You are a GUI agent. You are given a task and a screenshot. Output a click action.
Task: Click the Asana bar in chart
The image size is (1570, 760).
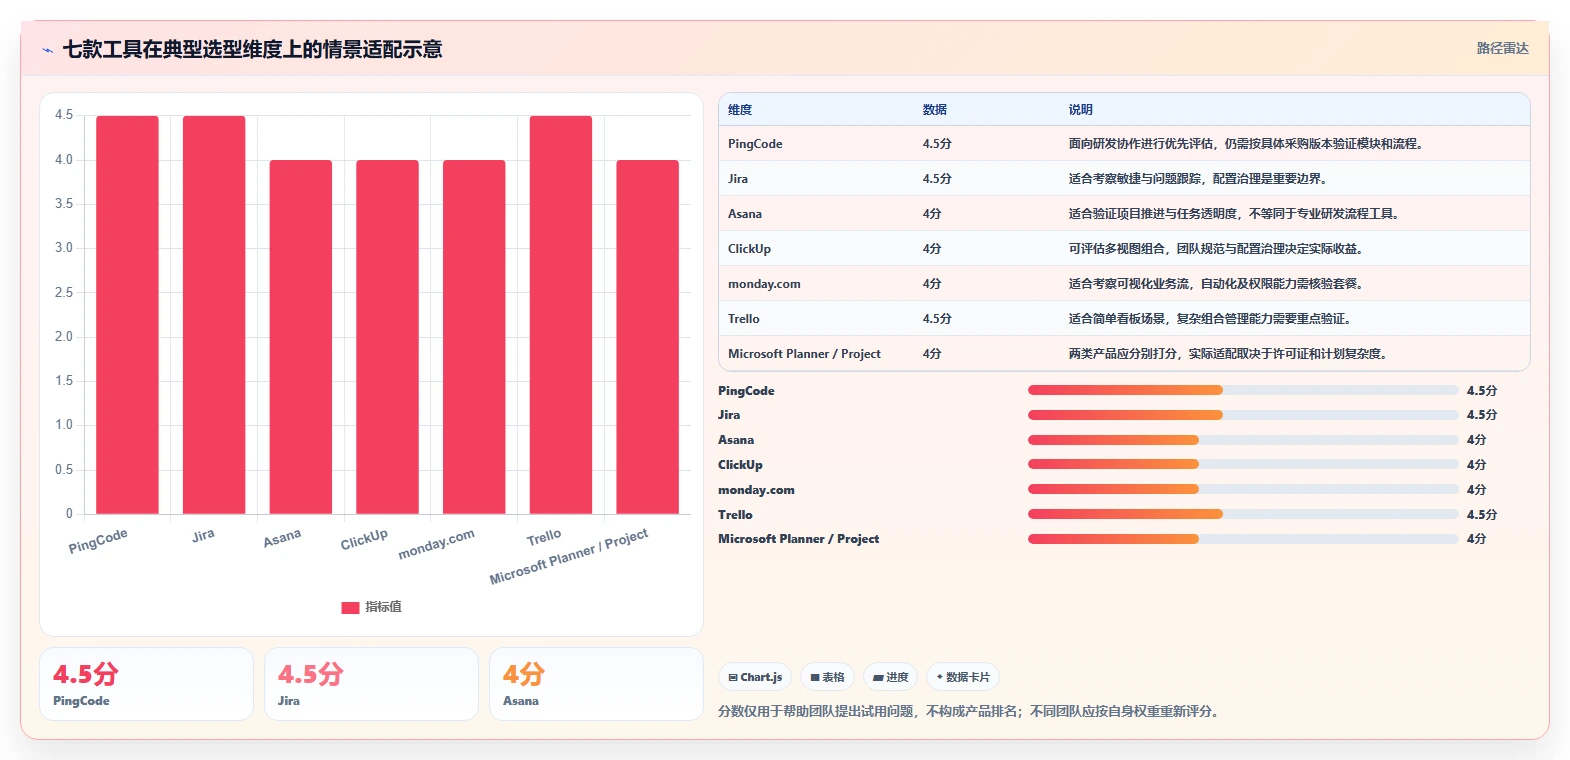(x=301, y=337)
